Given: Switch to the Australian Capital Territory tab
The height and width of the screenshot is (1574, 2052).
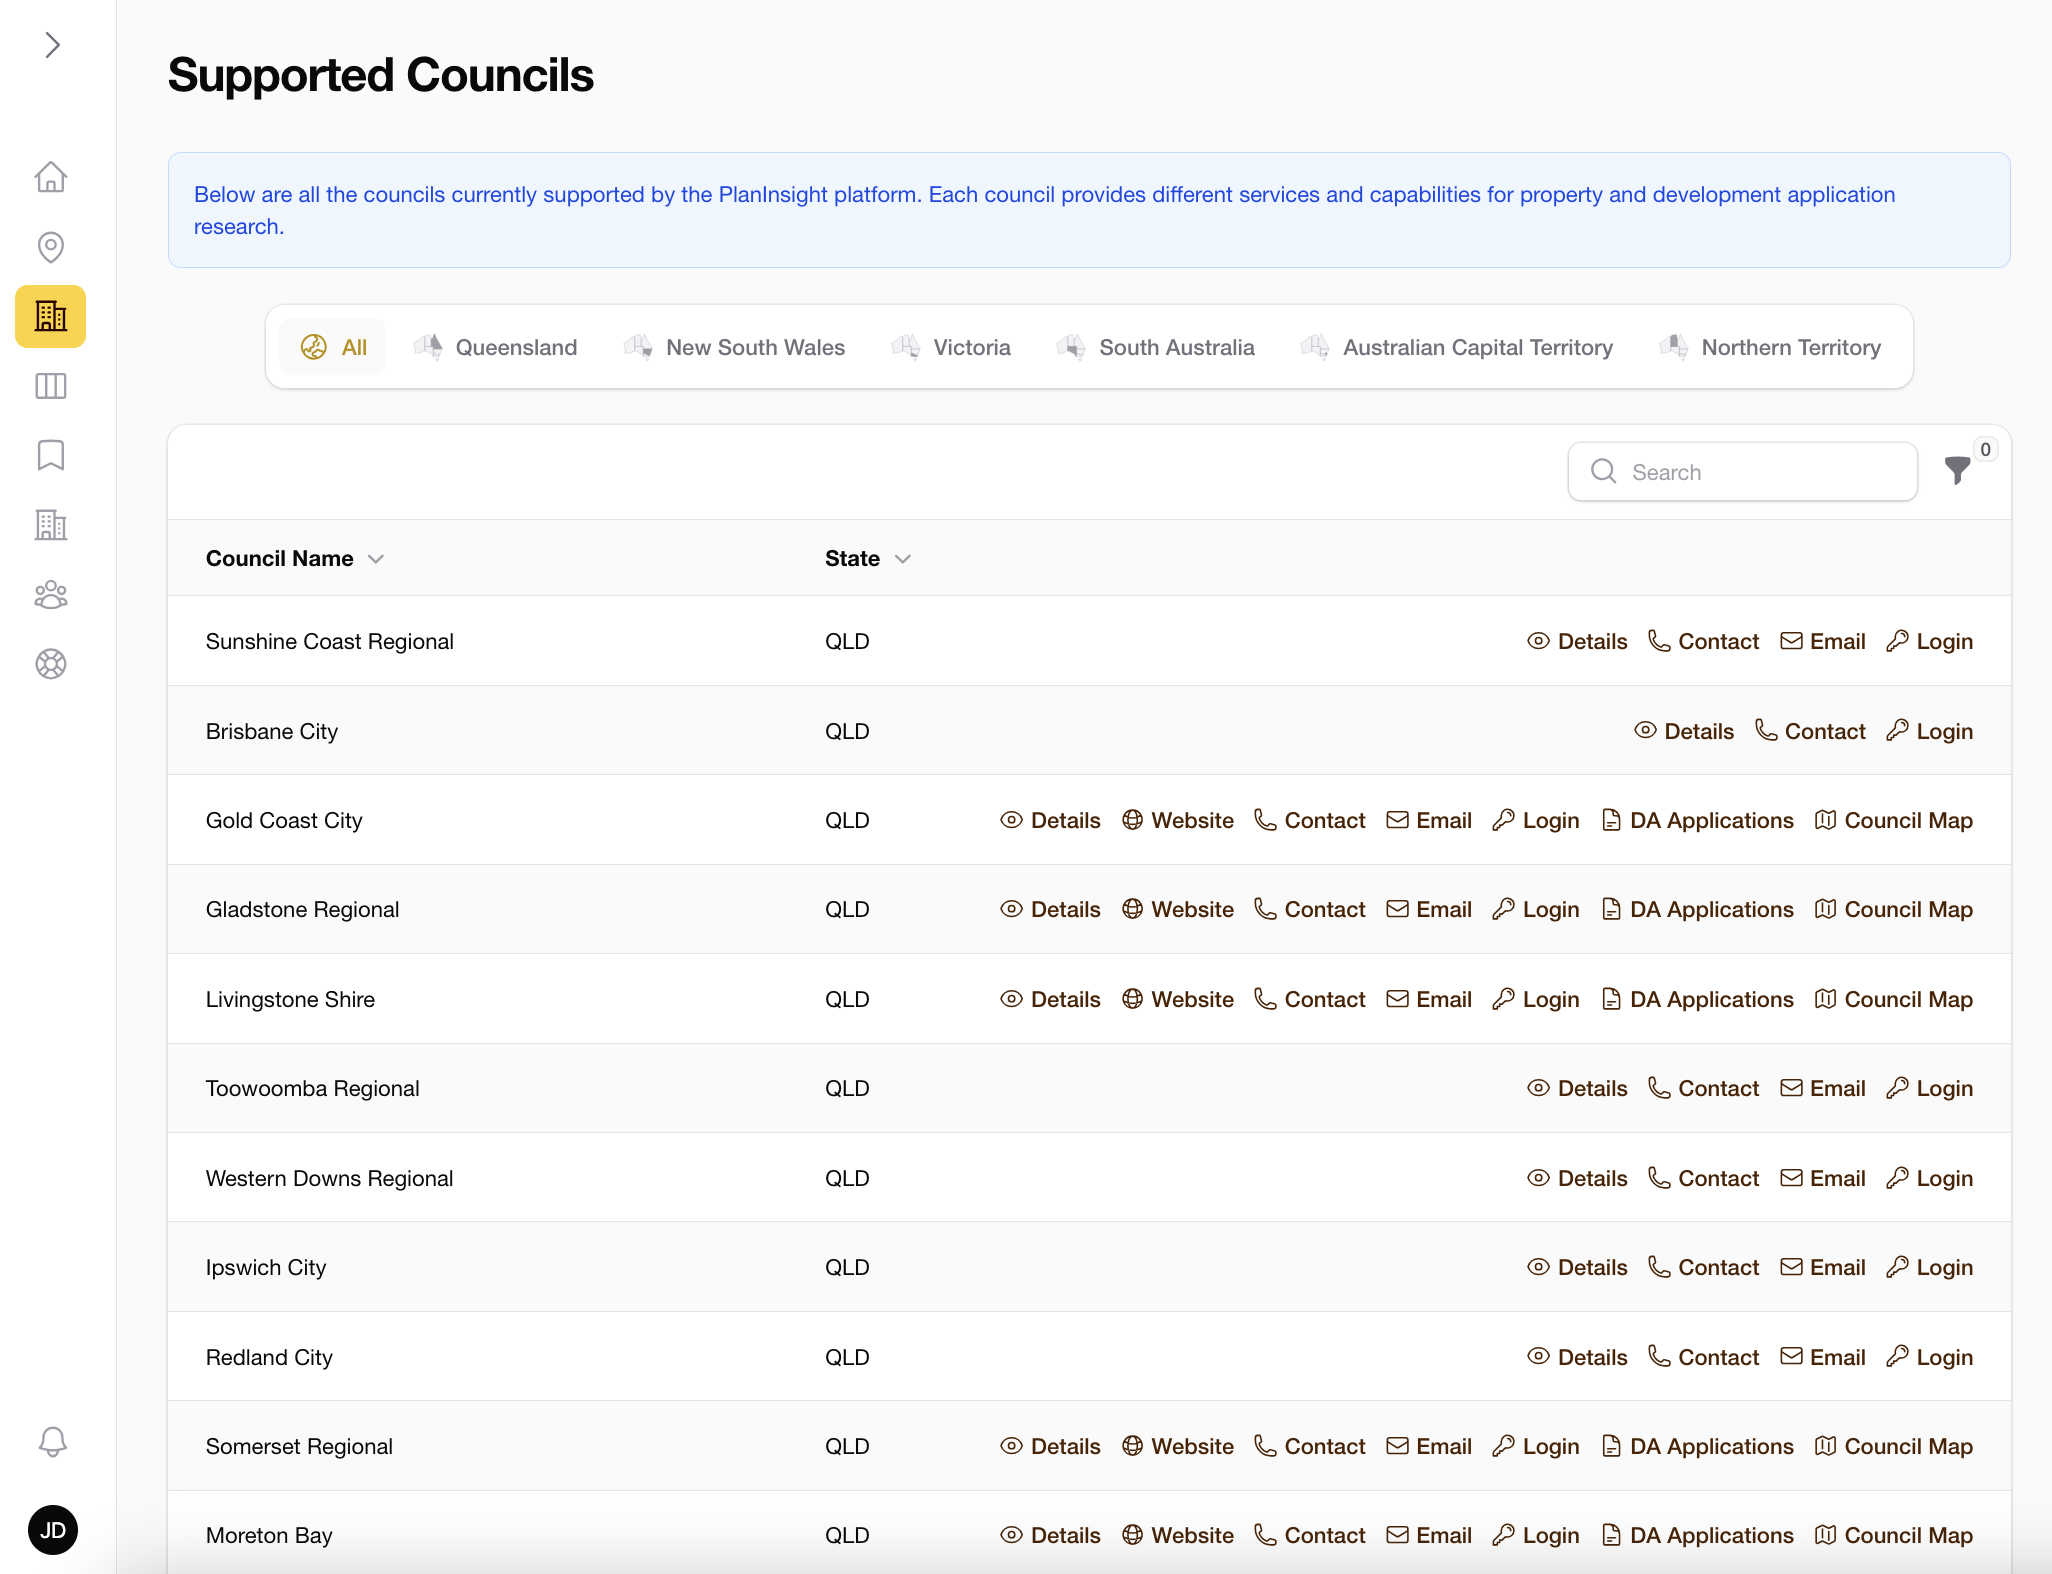Looking at the screenshot, I should 1456,347.
